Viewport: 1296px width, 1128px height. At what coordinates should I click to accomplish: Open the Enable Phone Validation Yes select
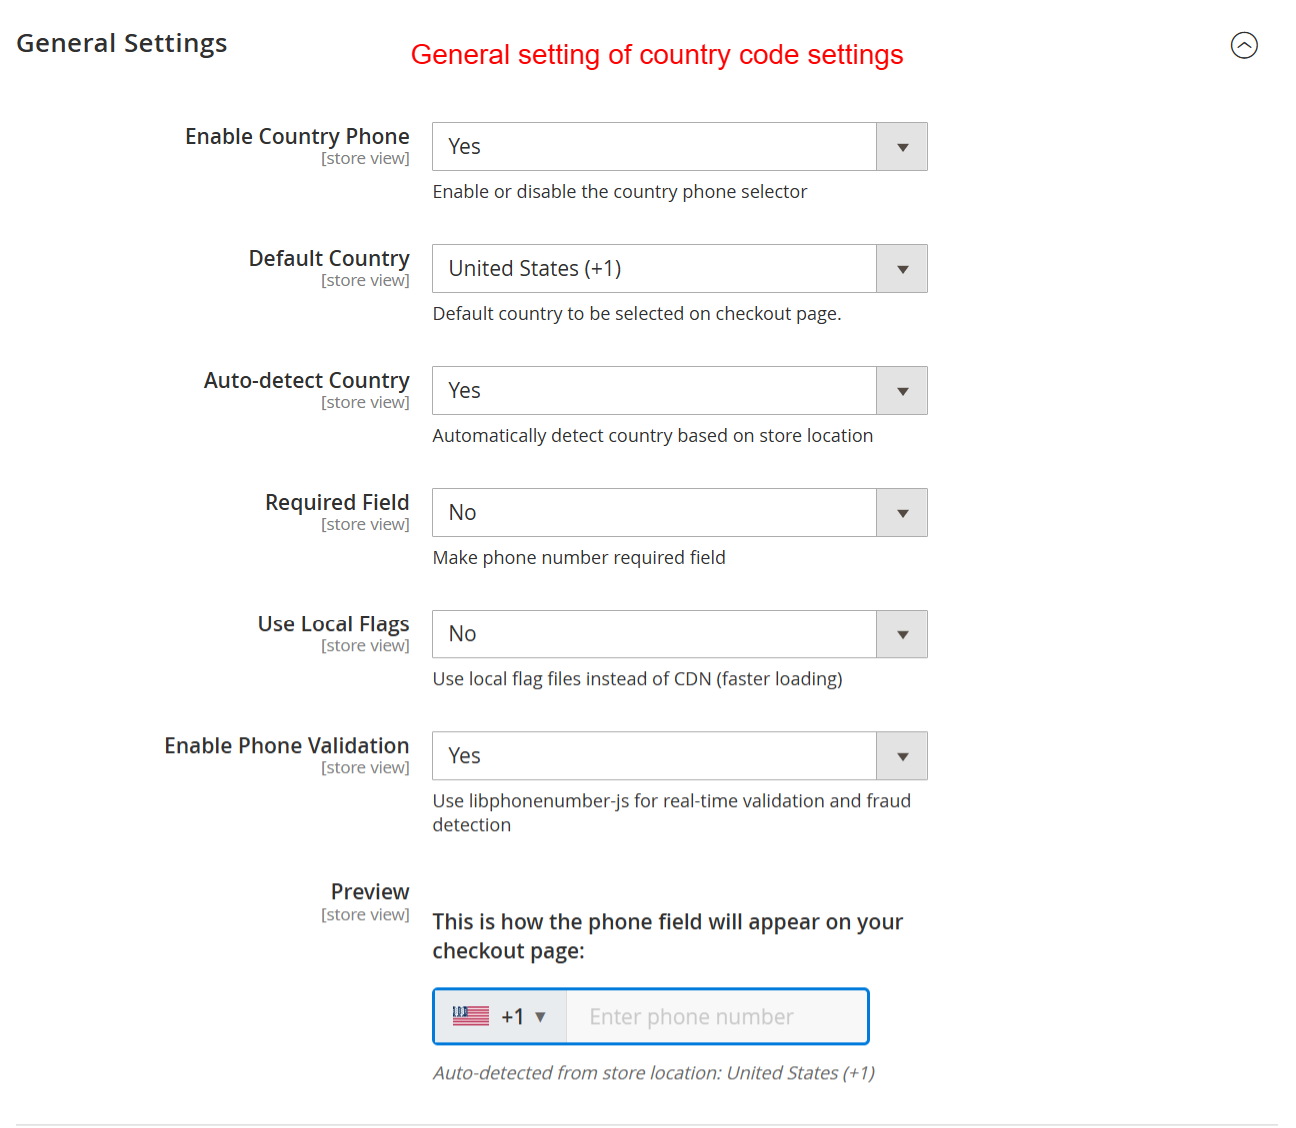(x=654, y=756)
